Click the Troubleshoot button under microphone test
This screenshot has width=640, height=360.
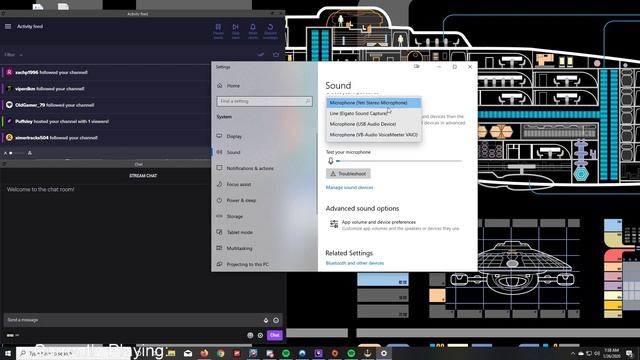click(x=348, y=173)
